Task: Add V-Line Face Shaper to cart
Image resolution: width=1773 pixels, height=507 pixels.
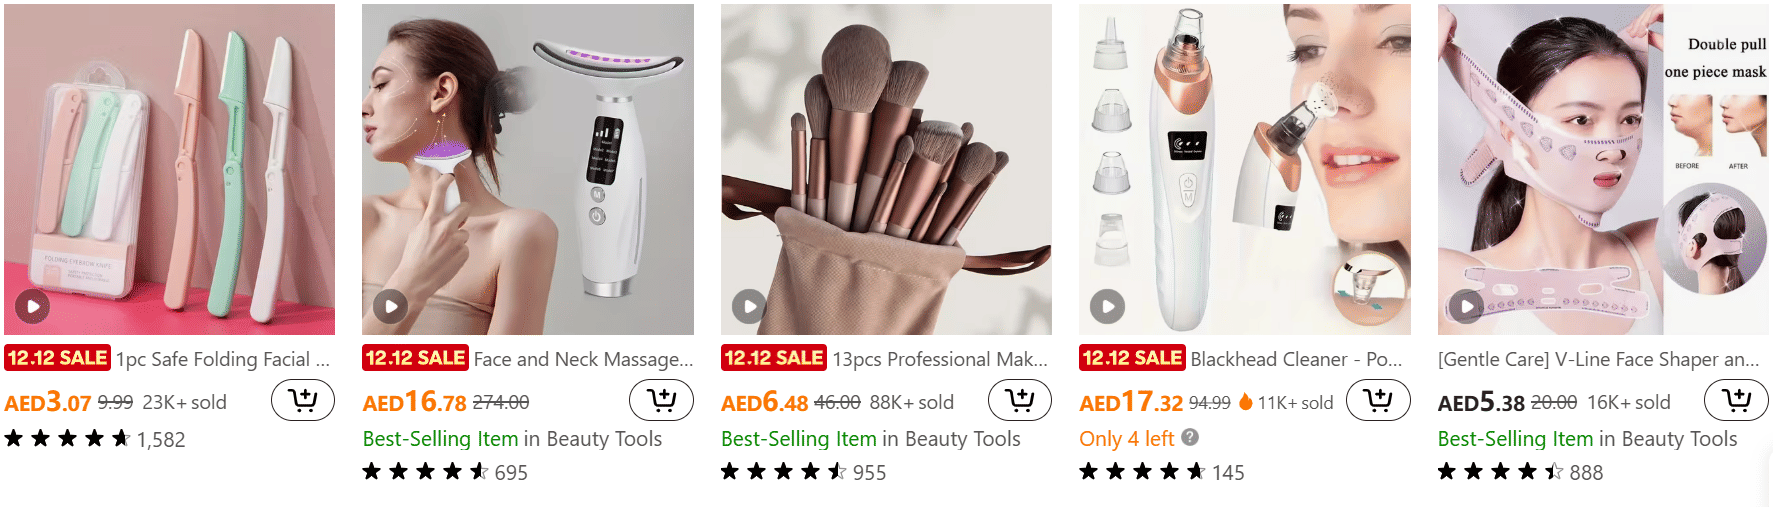Action: [1737, 401]
